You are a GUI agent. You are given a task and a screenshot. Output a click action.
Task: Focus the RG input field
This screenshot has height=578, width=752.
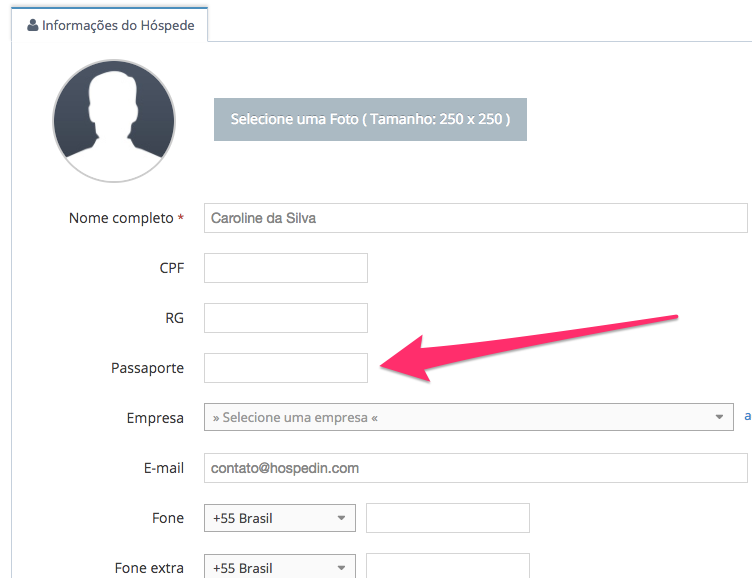click(286, 318)
